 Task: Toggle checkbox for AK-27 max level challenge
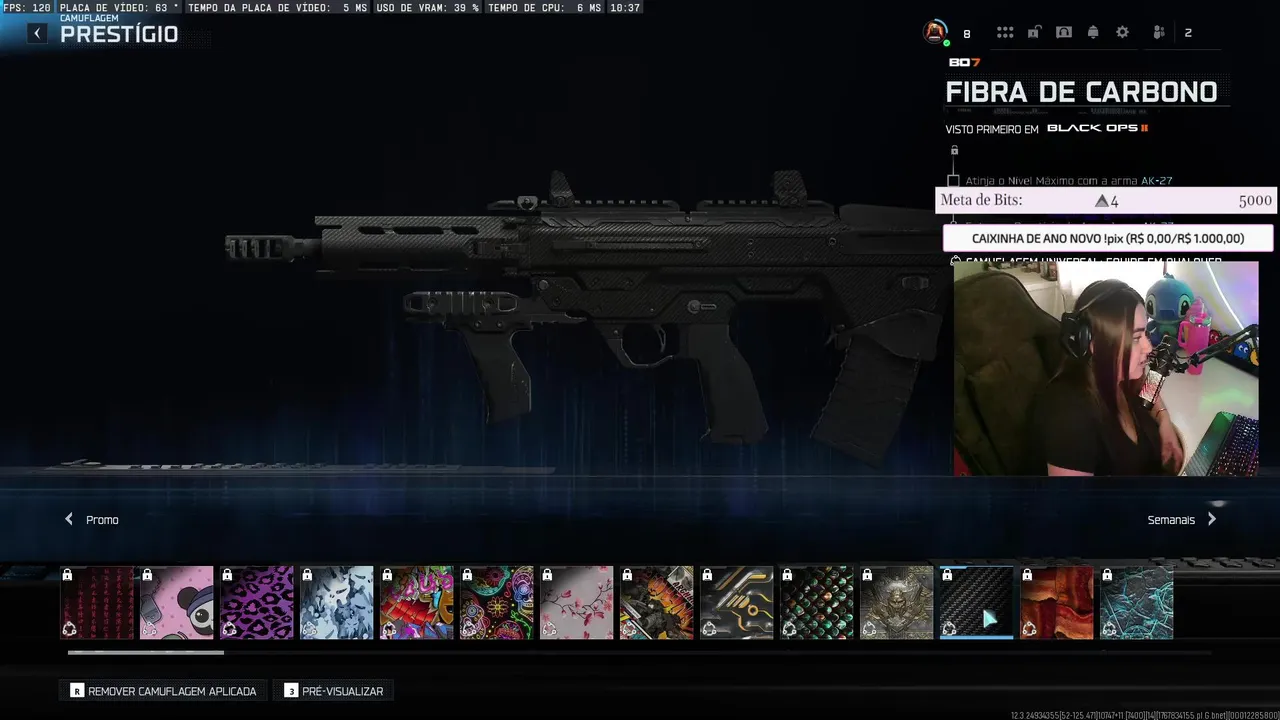tap(953, 181)
